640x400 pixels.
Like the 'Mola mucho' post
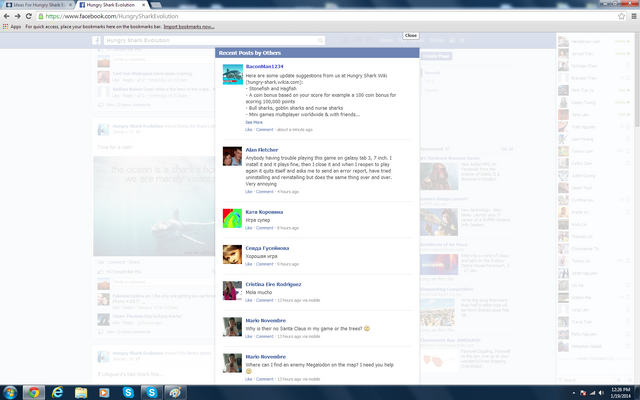[249, 300]
